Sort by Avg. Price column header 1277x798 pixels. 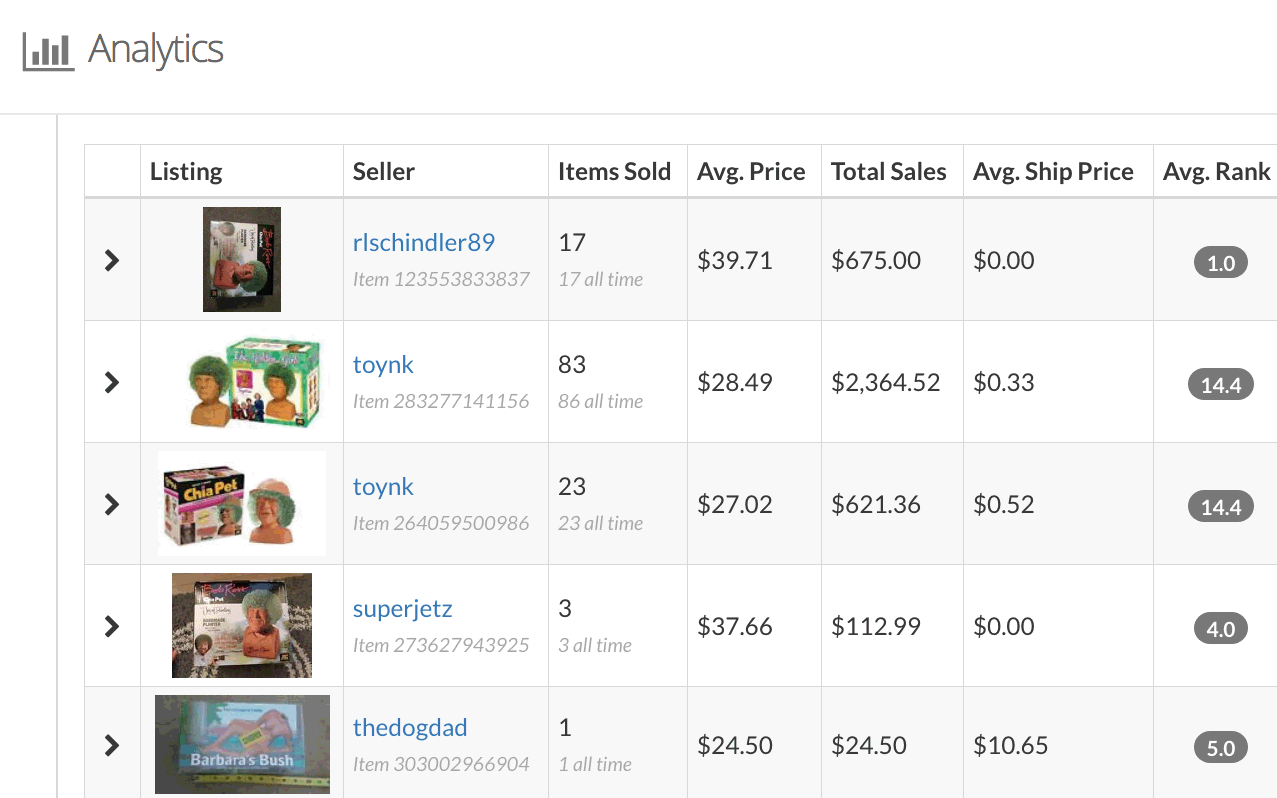(x=751, y=171)
